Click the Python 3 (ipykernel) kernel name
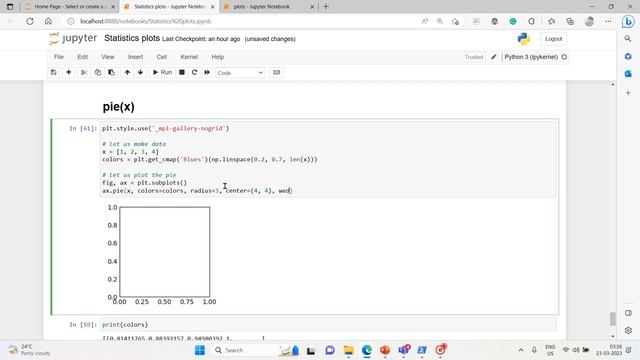Viewport: 640px width, 360px height. (x=531, y=57)
